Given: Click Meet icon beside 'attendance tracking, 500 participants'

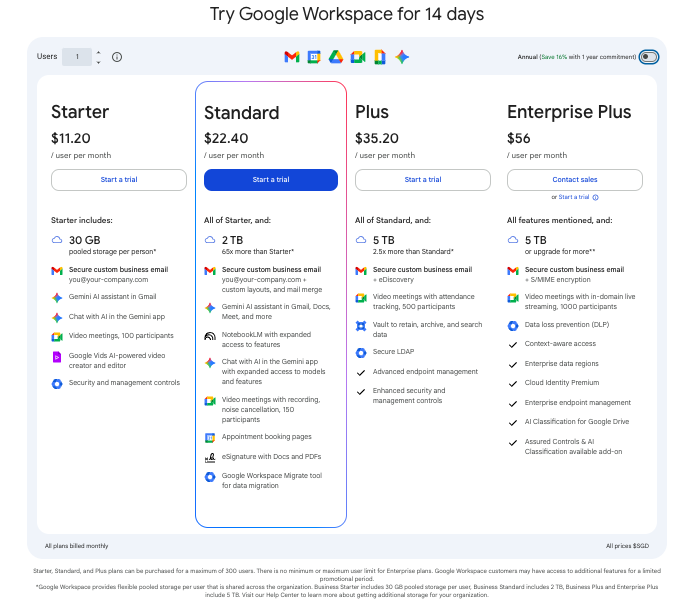Looking at the screenshot, I should pos(361,298).
